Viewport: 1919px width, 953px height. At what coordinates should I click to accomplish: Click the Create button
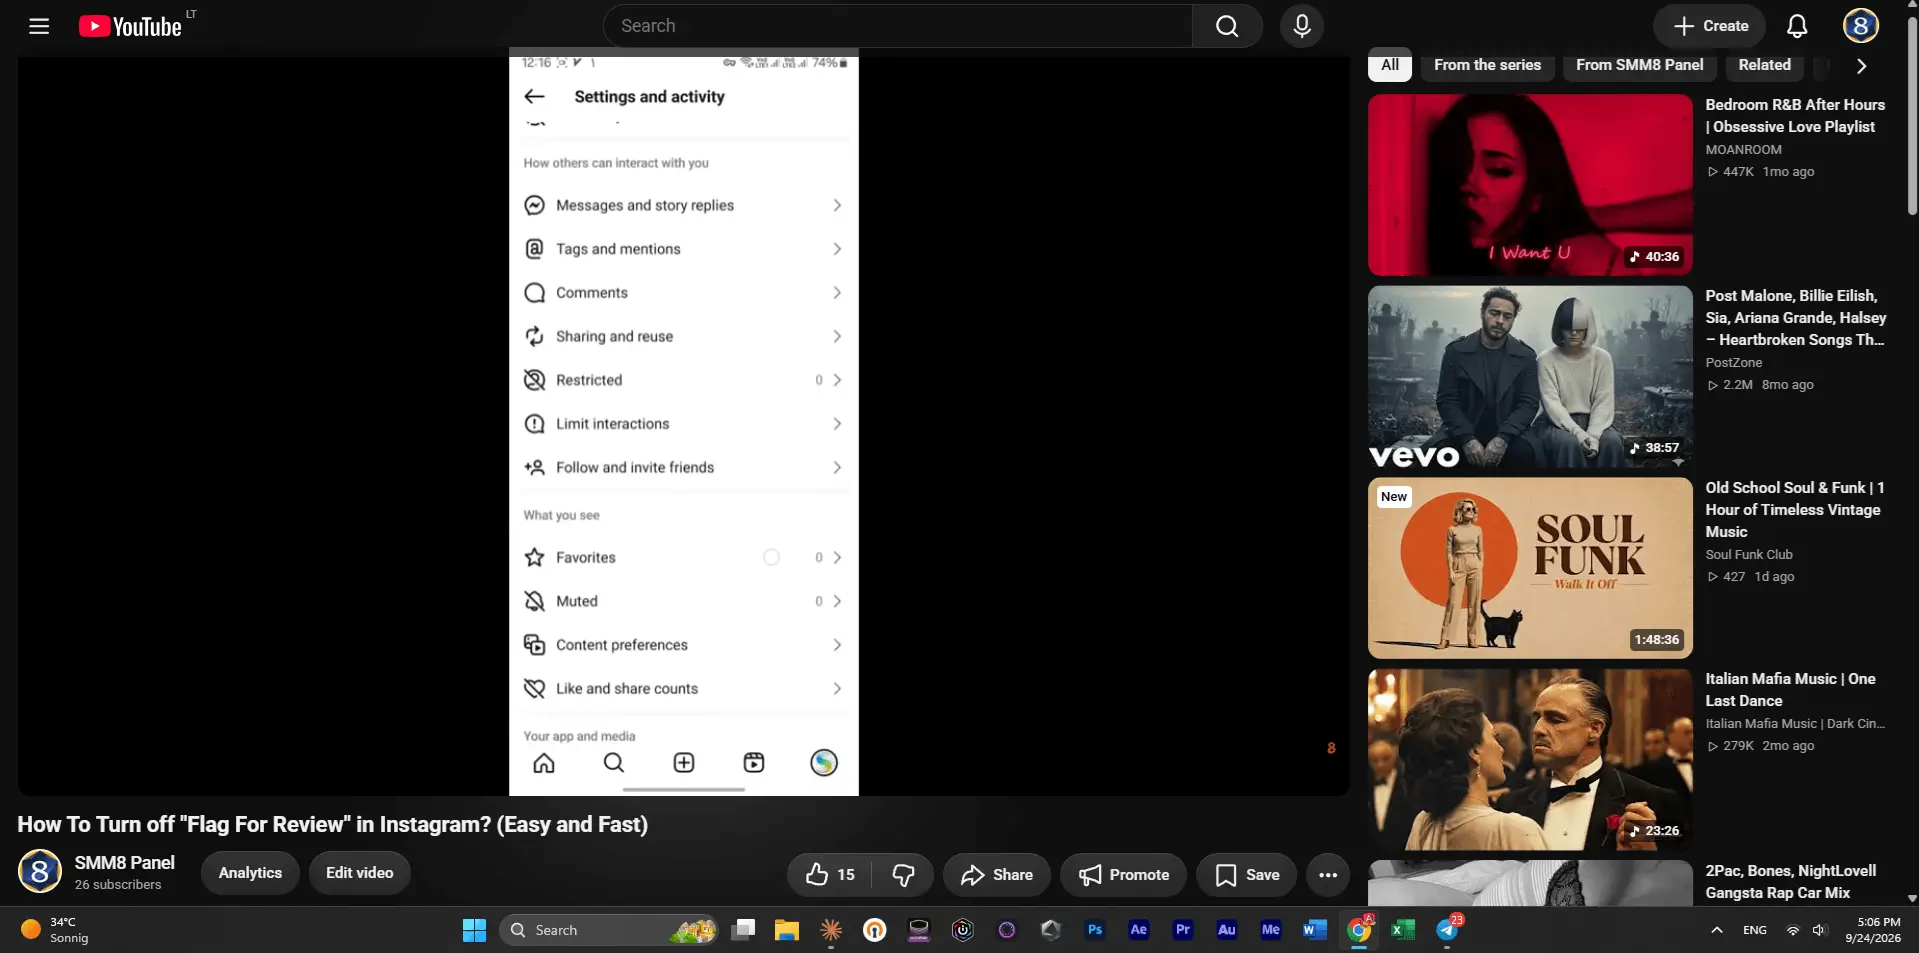tap(1710, 26)
